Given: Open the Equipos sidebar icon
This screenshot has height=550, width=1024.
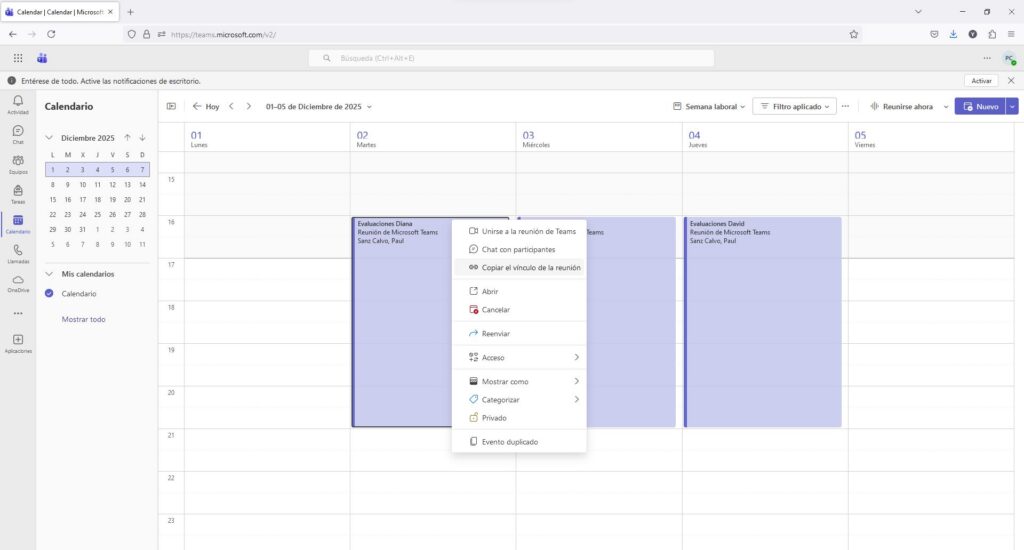Looking at the screenshot, I should (18, 161).
